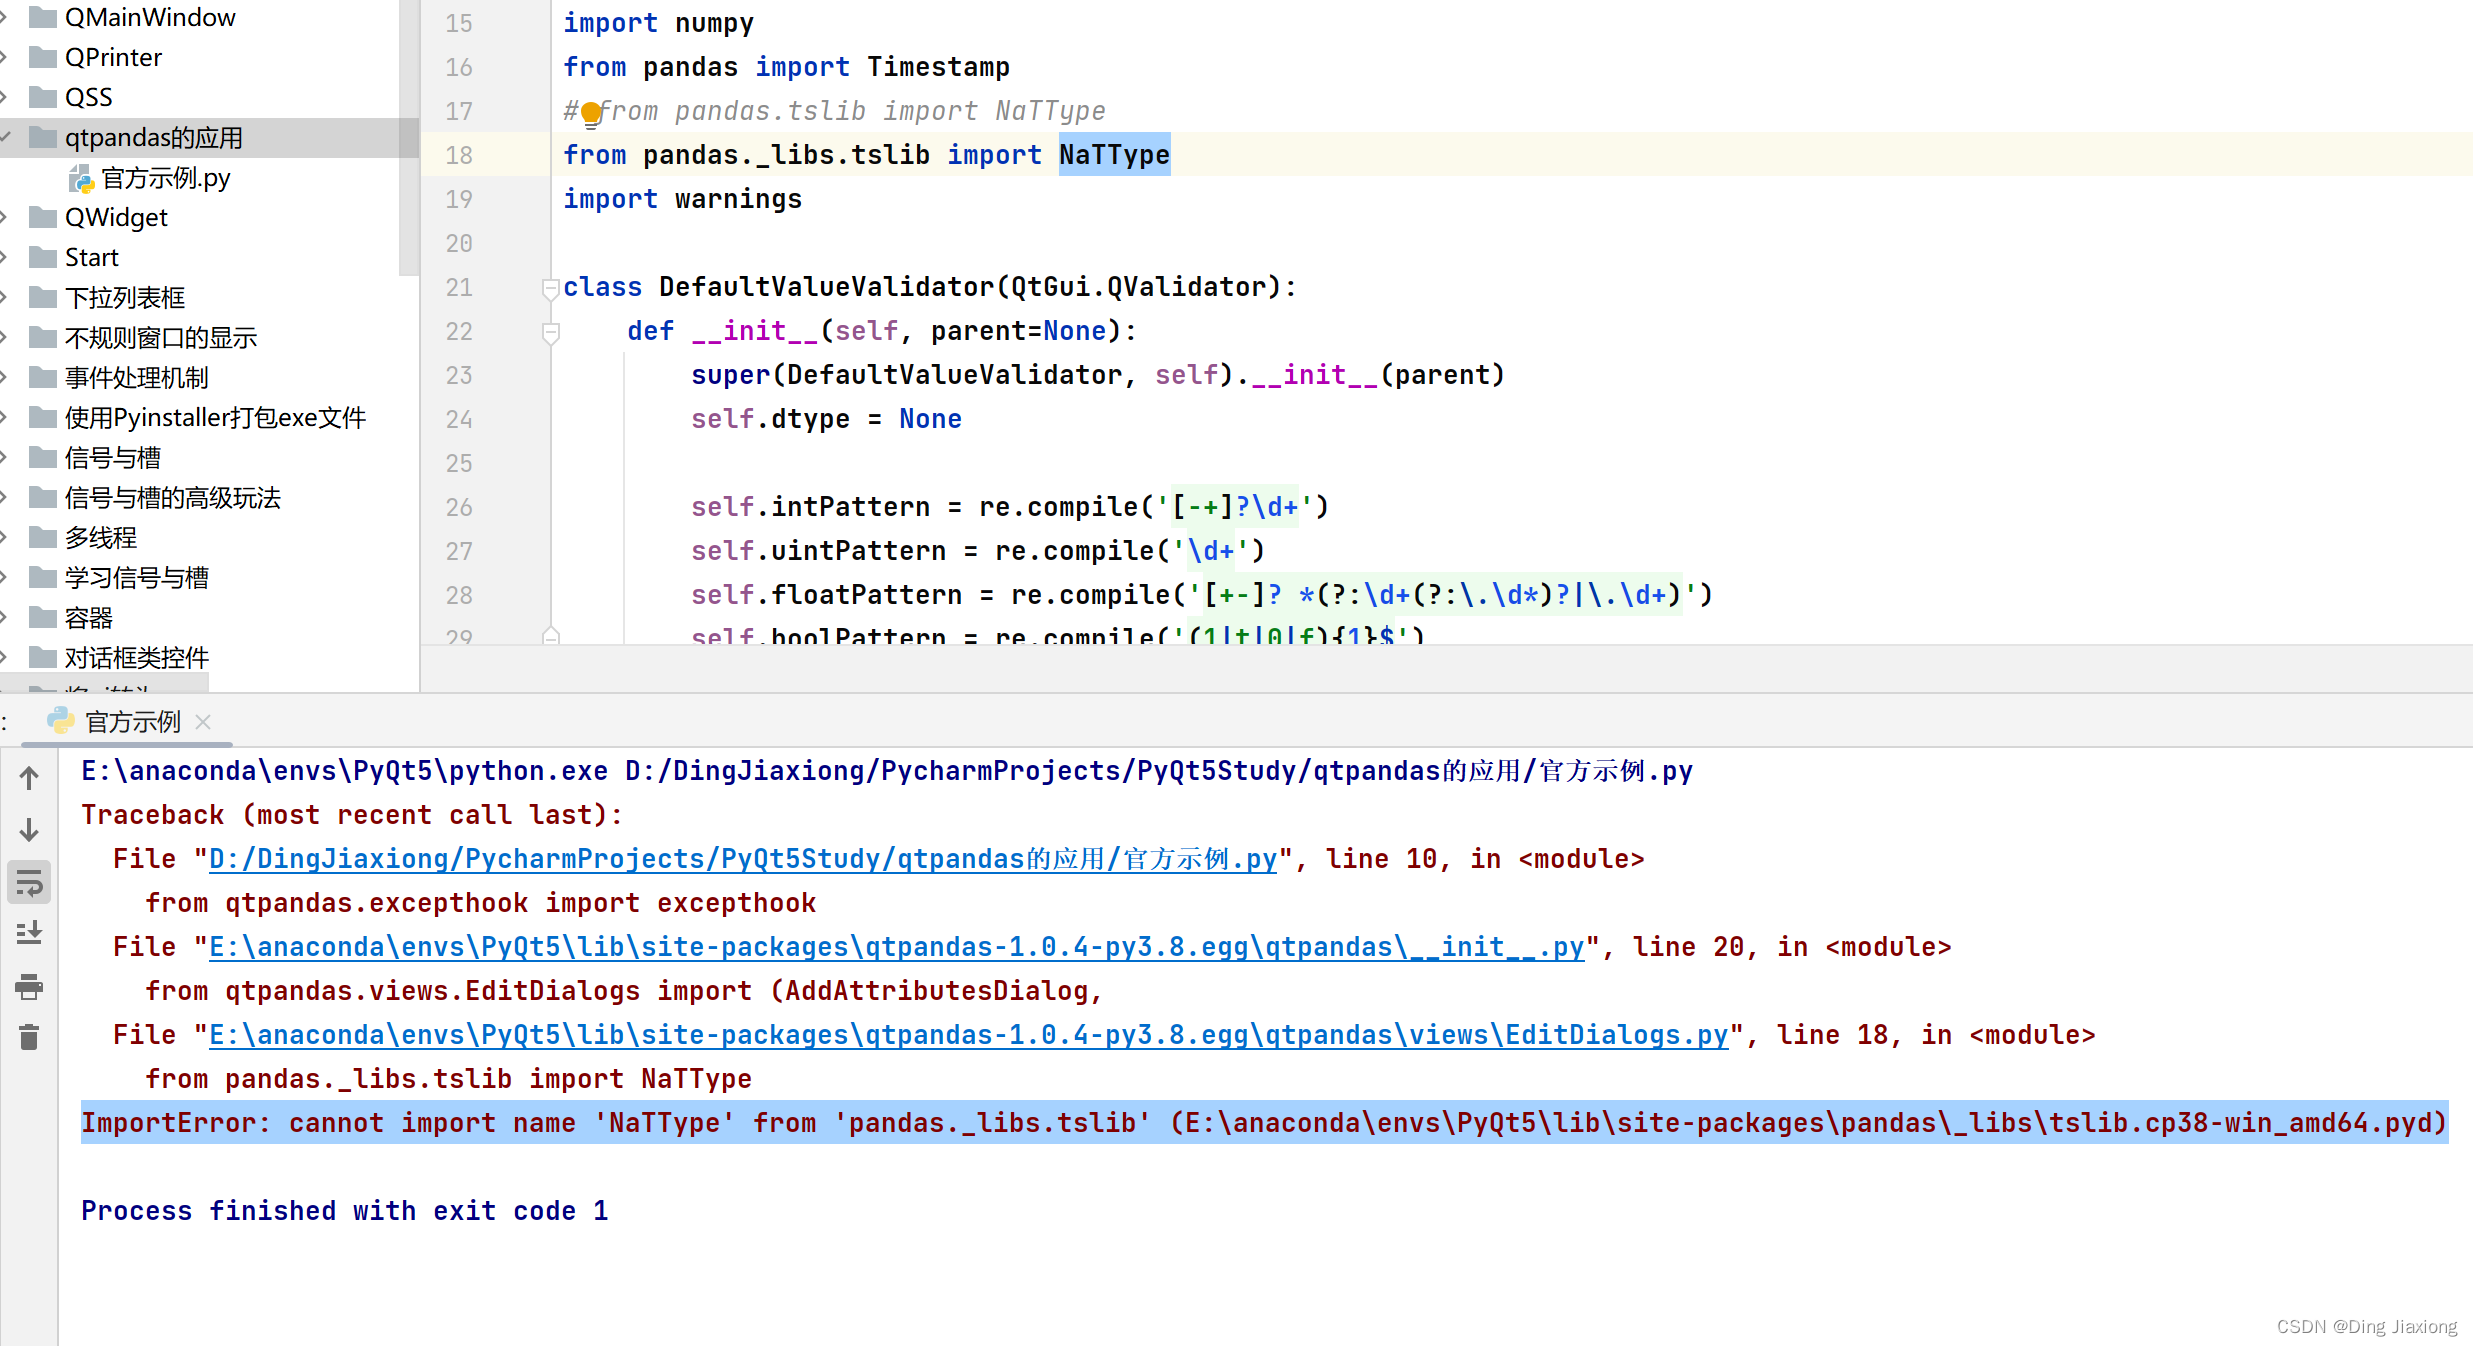Select the 信号与槽的高级玩法 folder
2473x1346 pixels.
pyautogui.click(x=155, y=497)
